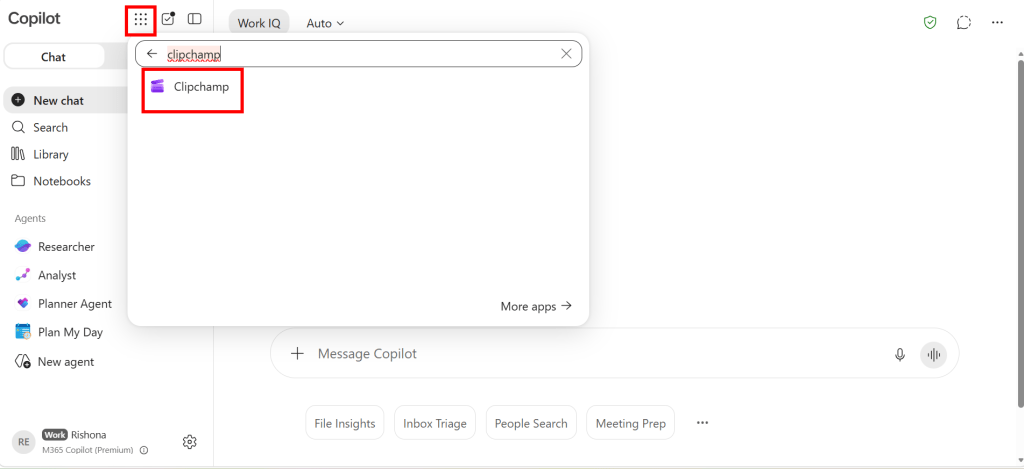
Task: Choose the People Search prompt chip
Action: (531, 423)
